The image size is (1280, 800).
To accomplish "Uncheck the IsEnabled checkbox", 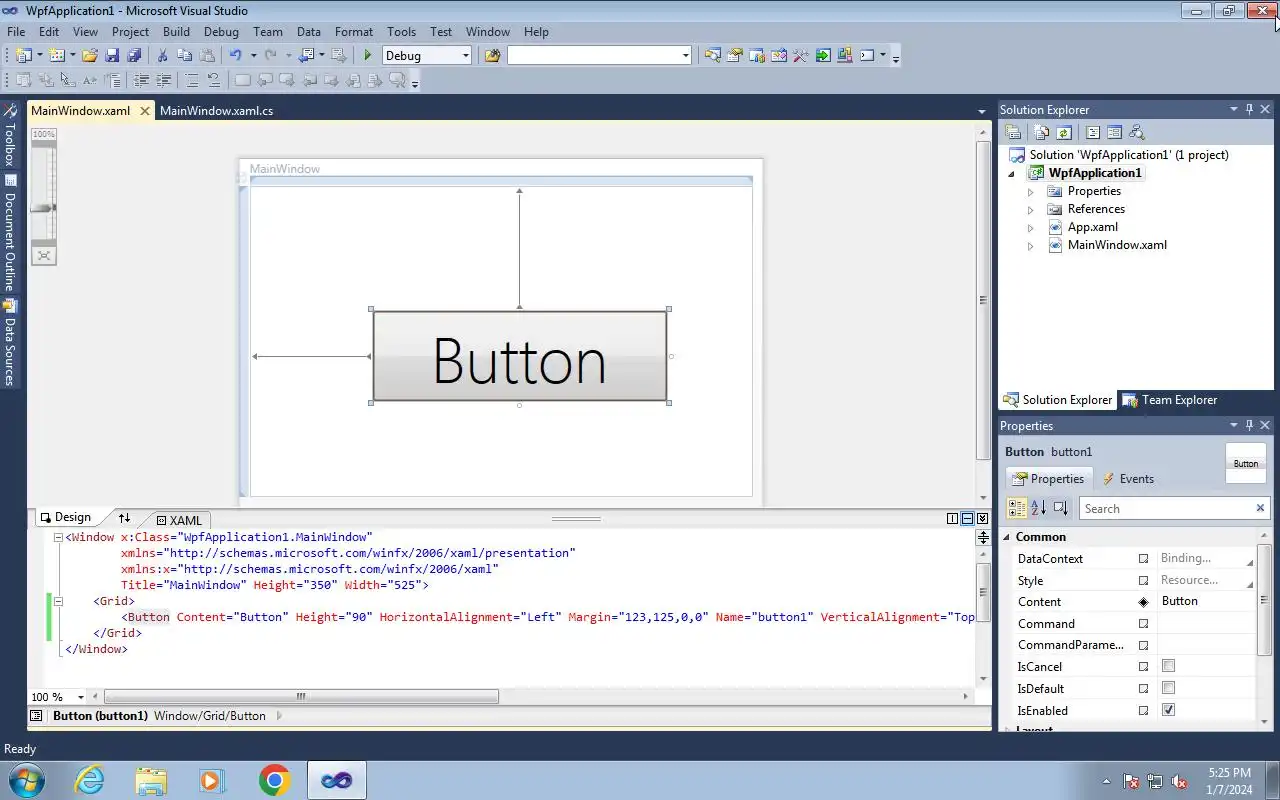I will pyautogui.click(x=1168, y=710).
